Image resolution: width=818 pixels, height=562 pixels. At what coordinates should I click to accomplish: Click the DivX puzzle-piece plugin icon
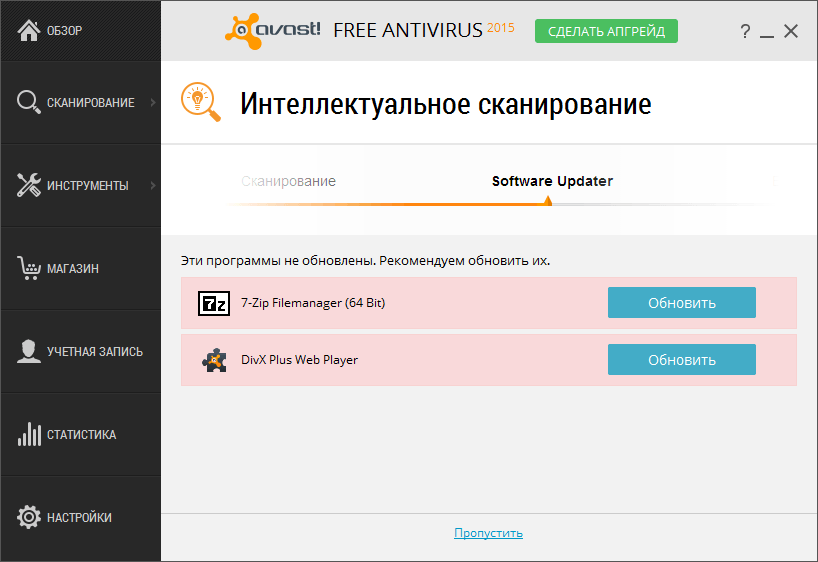pos(214,360)
